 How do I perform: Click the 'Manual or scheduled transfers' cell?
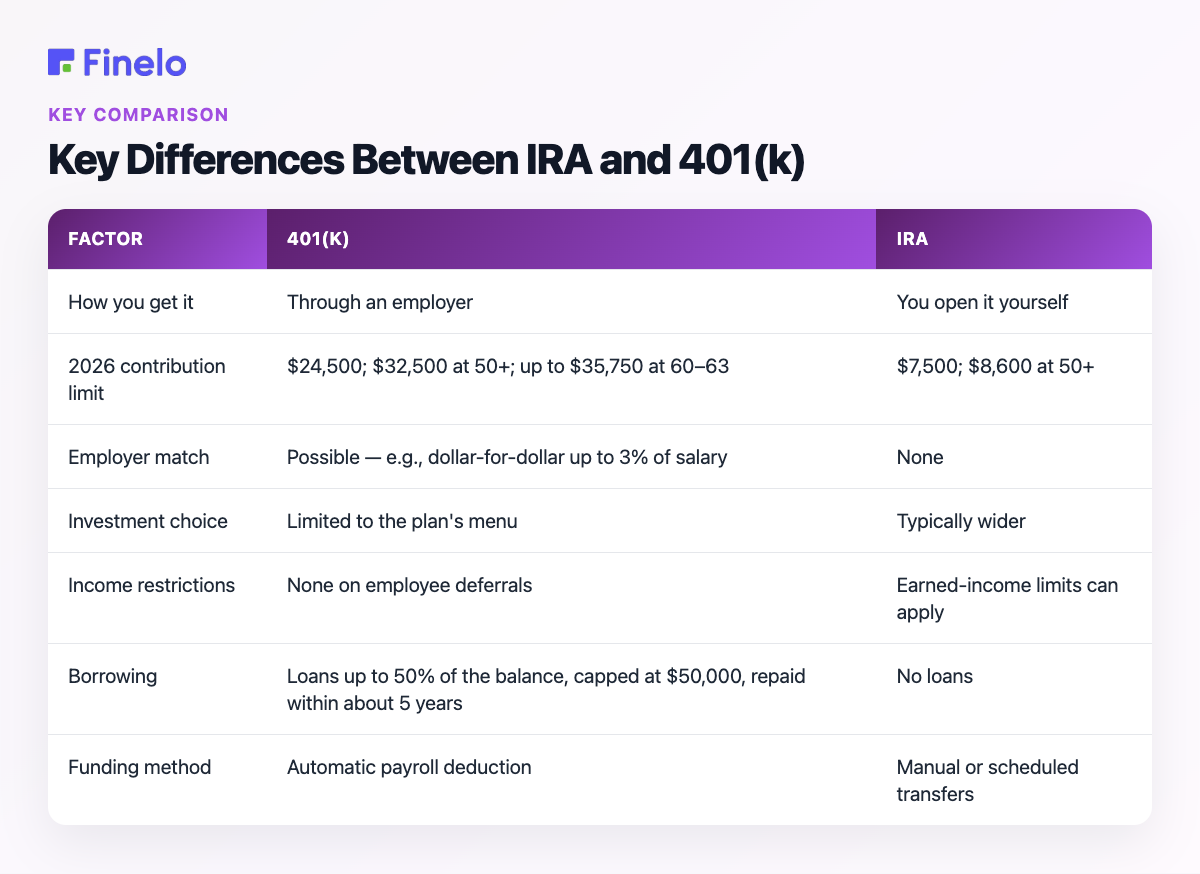click(1014, 780)
